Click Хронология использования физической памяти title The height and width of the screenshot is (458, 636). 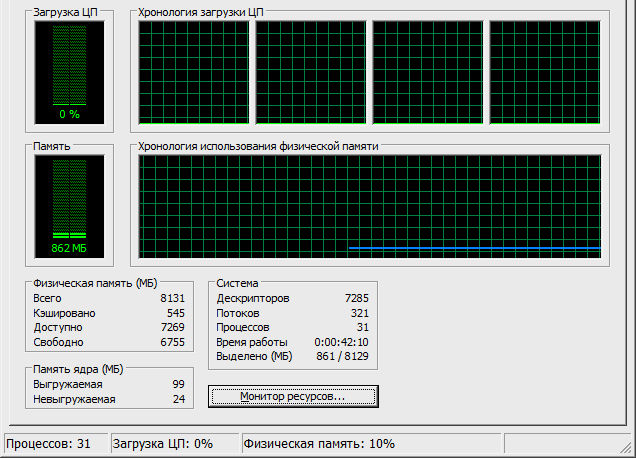click(258, 146)
